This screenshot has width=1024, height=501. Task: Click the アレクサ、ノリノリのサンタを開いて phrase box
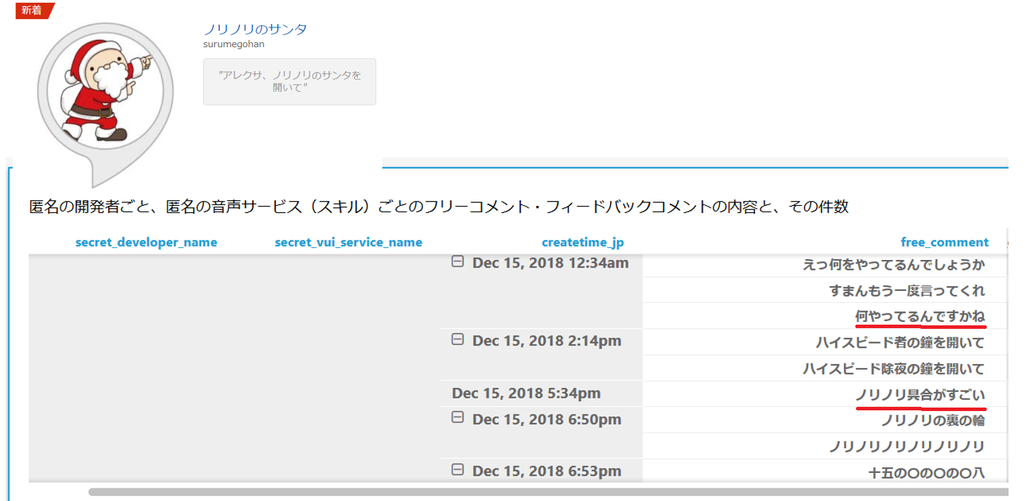289,82
